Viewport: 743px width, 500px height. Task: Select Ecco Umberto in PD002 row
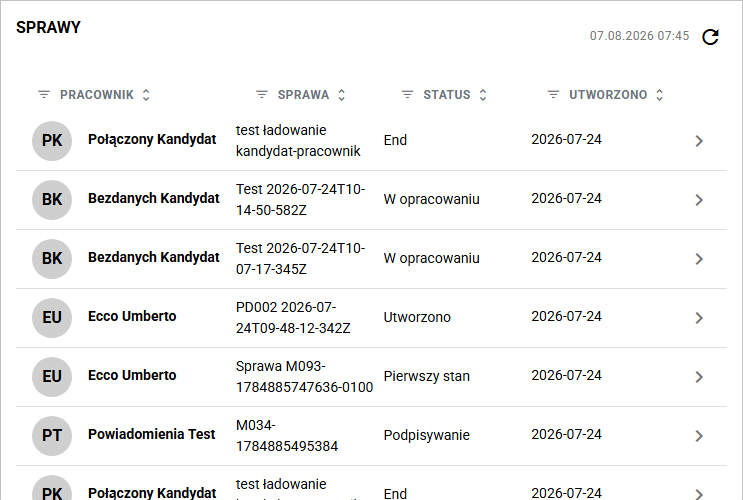point(132,316)
